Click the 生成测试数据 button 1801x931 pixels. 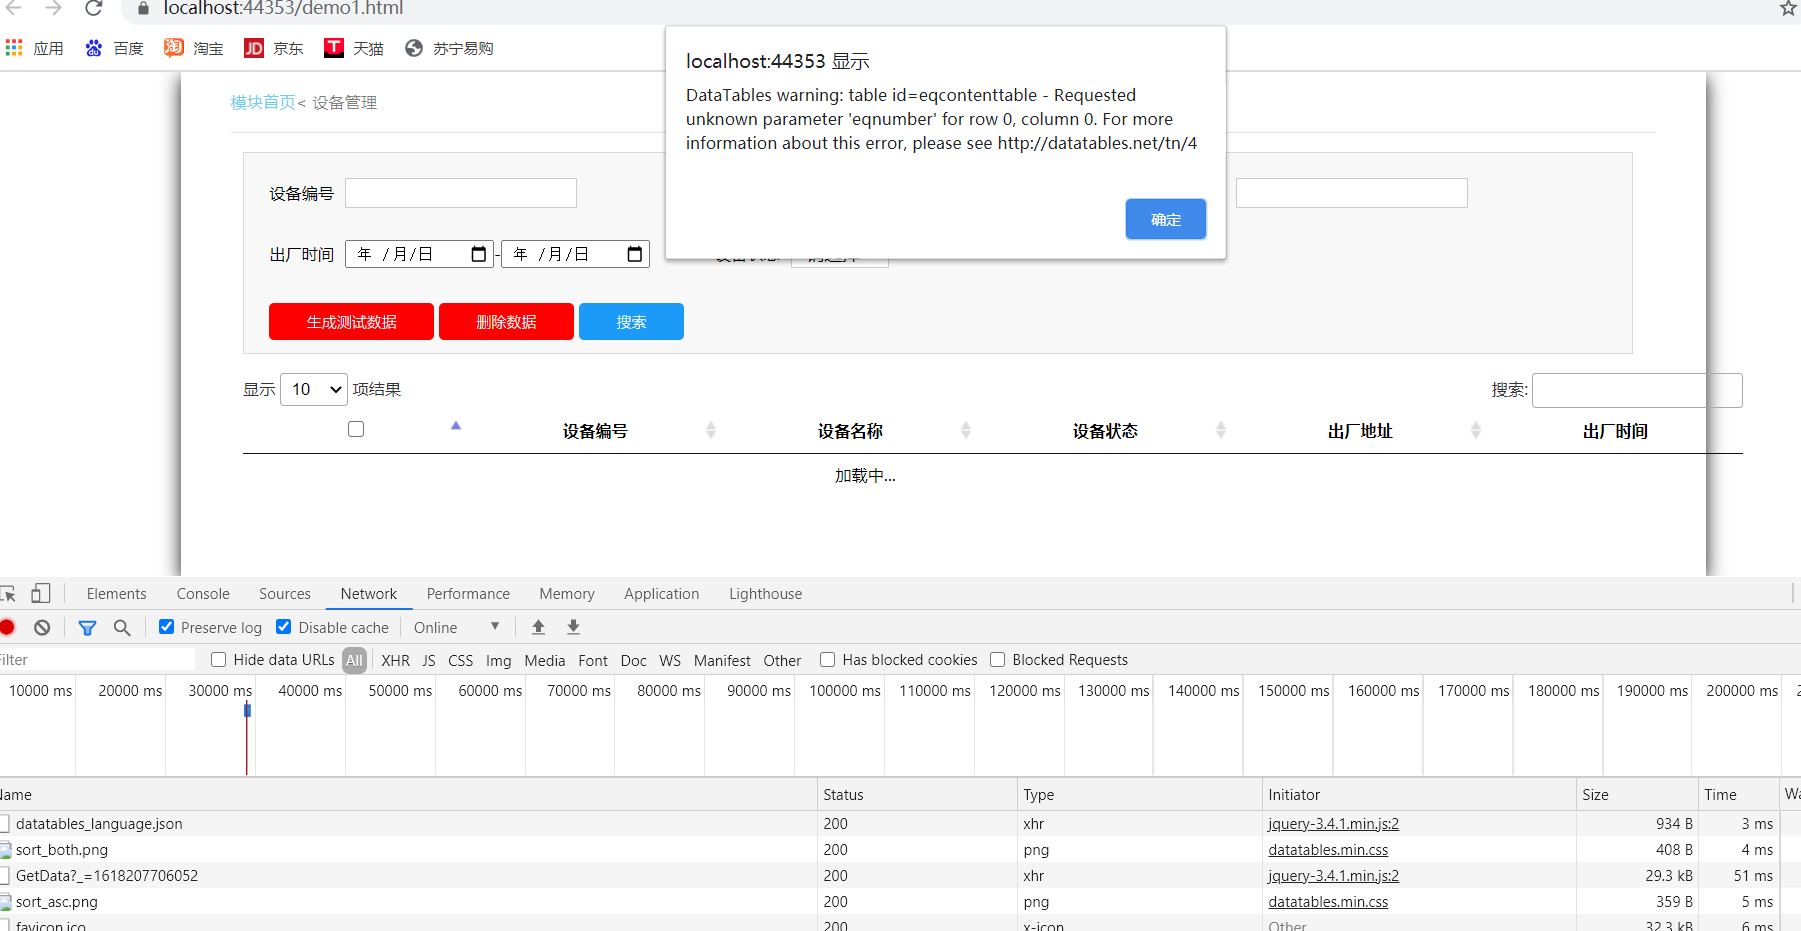(x=351, y=322)
